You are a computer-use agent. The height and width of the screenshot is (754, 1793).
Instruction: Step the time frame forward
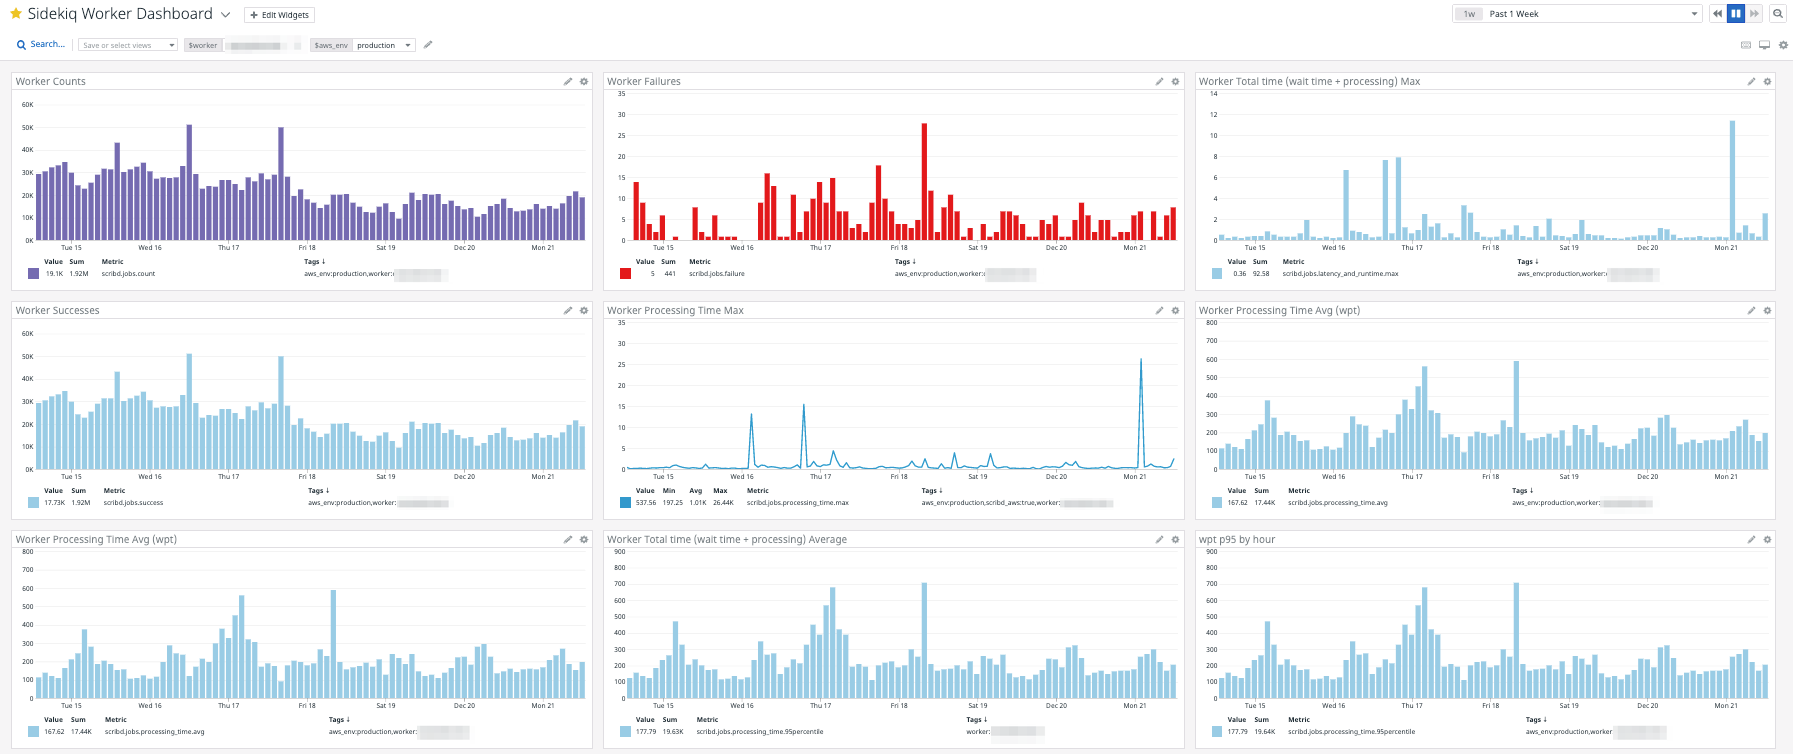tap(1754, 14)
